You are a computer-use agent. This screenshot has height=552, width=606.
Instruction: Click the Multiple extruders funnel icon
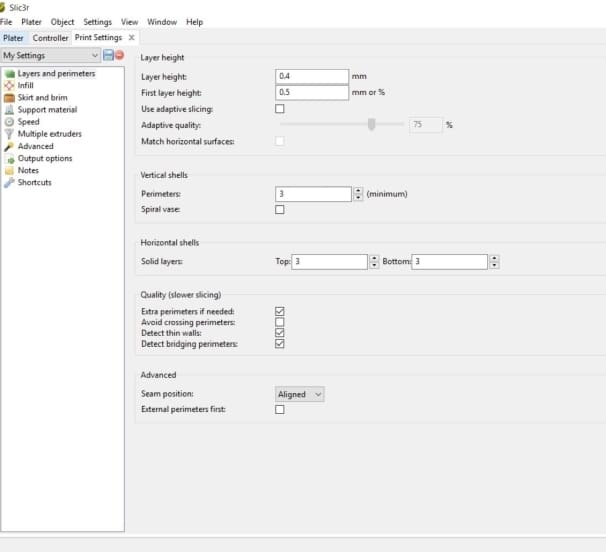9,134
